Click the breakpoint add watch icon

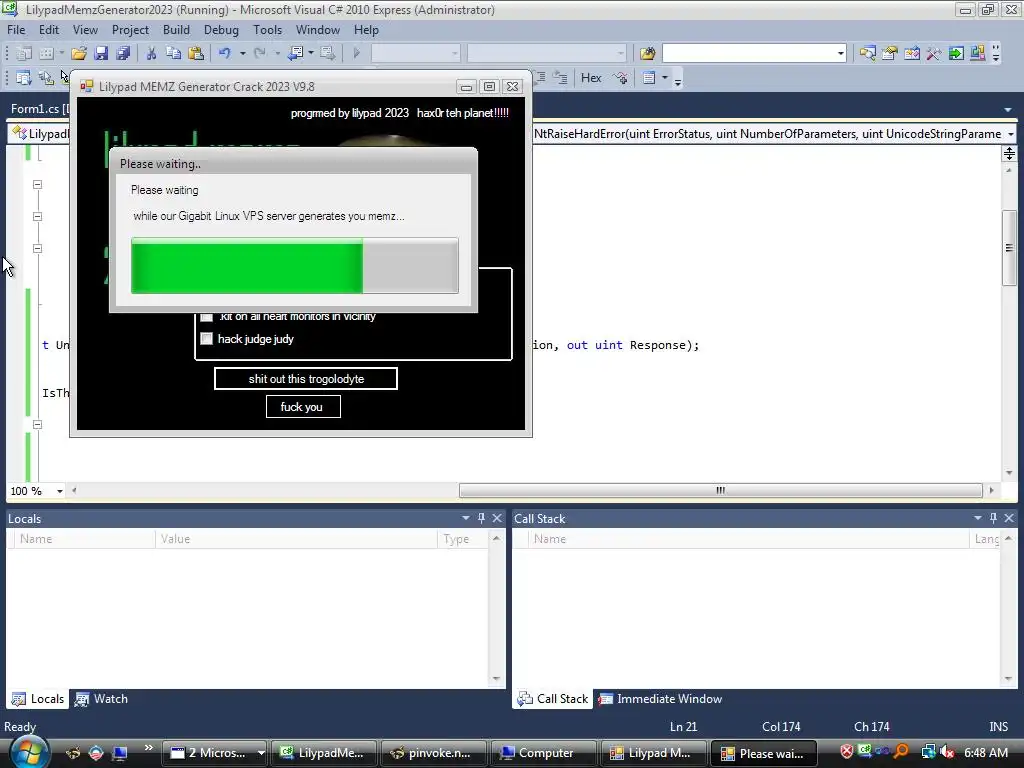pyautogui.click(x=621, y=78)
